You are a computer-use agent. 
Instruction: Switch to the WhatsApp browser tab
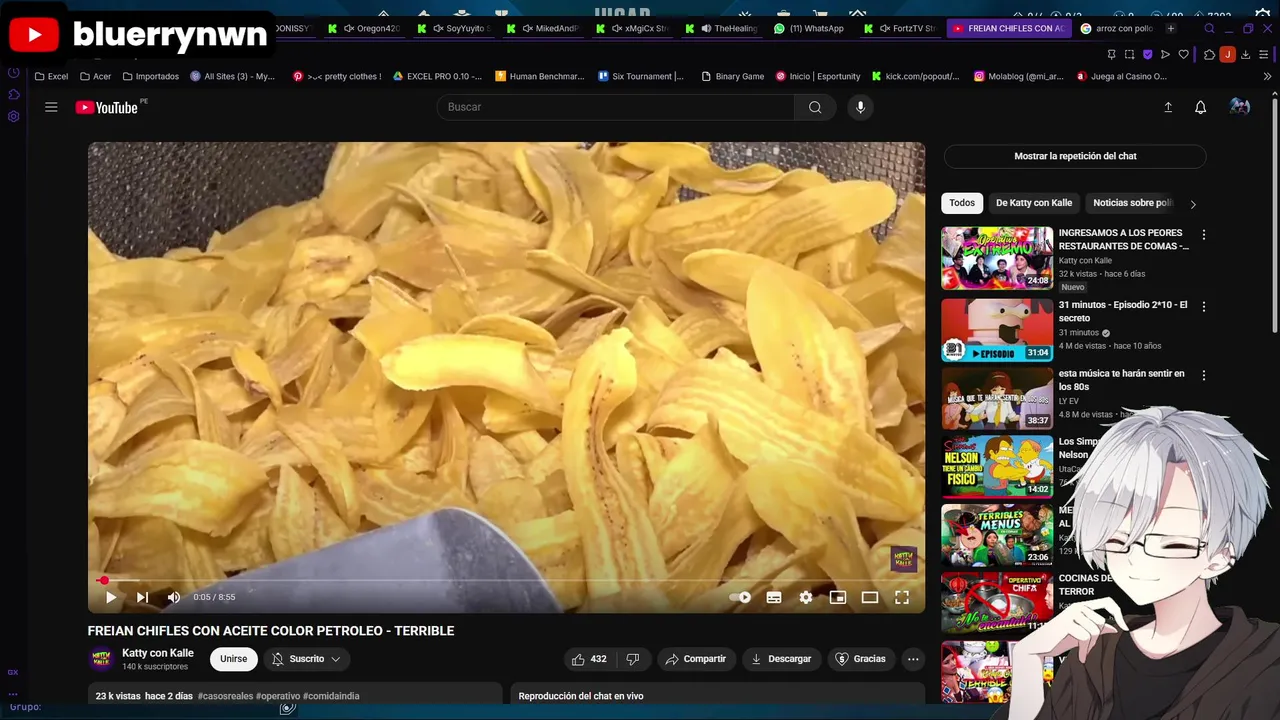pos(808,29)
